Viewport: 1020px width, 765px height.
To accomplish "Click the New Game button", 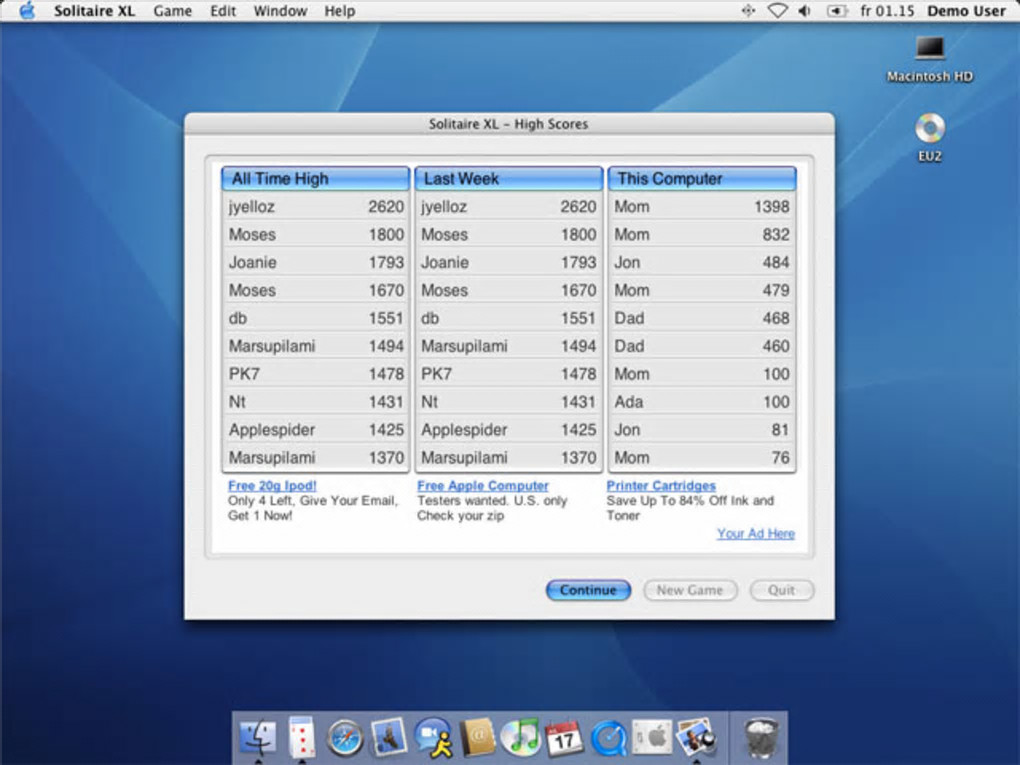I will pos(690,590).
